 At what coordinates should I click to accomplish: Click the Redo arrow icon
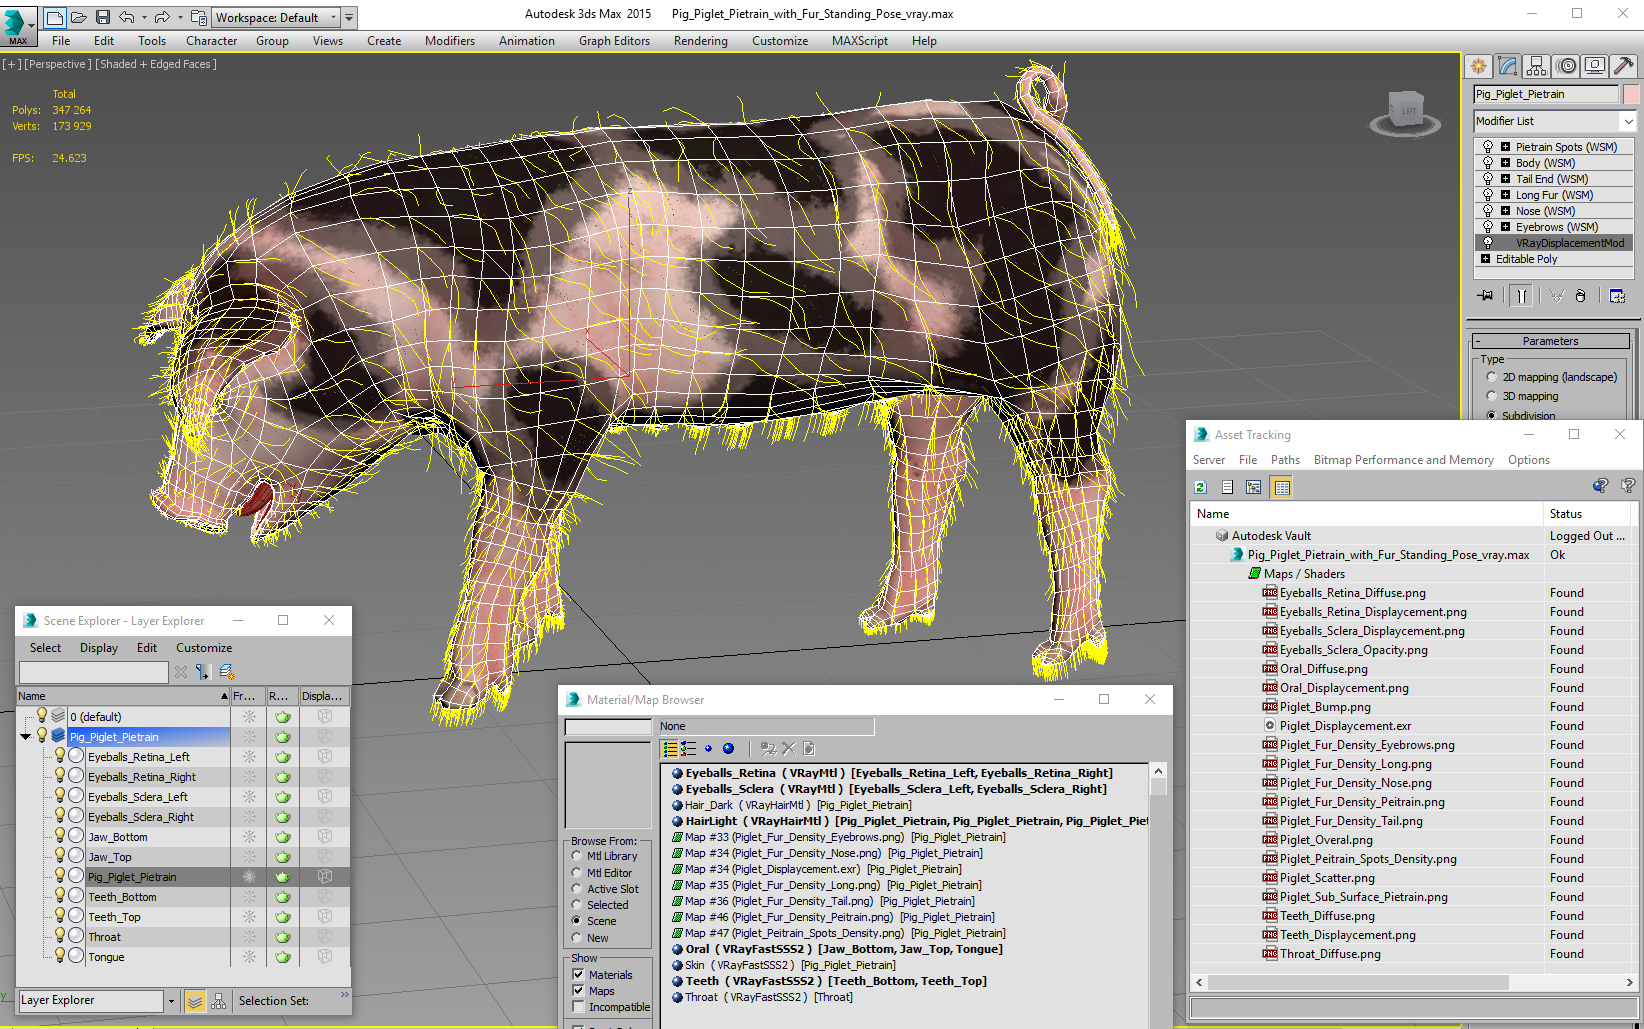point(162,17)
